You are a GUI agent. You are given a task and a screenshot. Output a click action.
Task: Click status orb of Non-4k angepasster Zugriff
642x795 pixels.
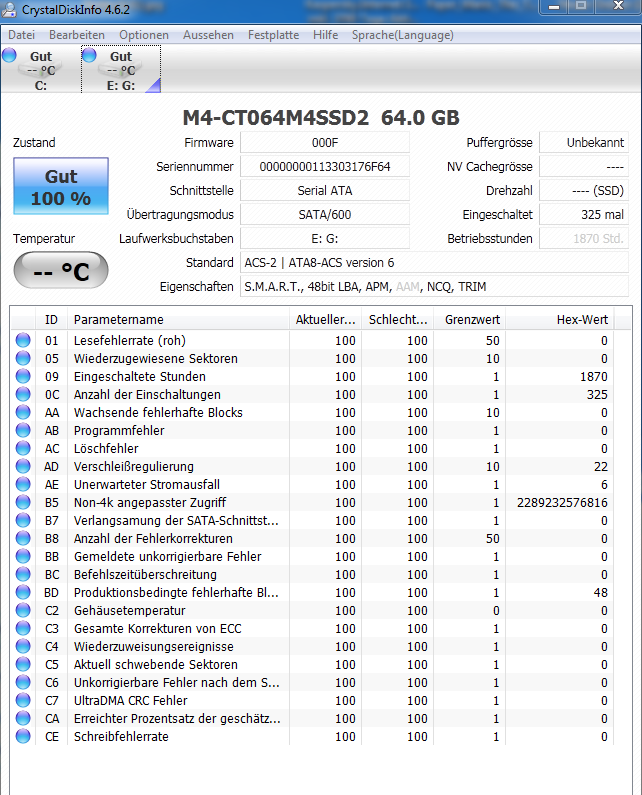(23, 502)
